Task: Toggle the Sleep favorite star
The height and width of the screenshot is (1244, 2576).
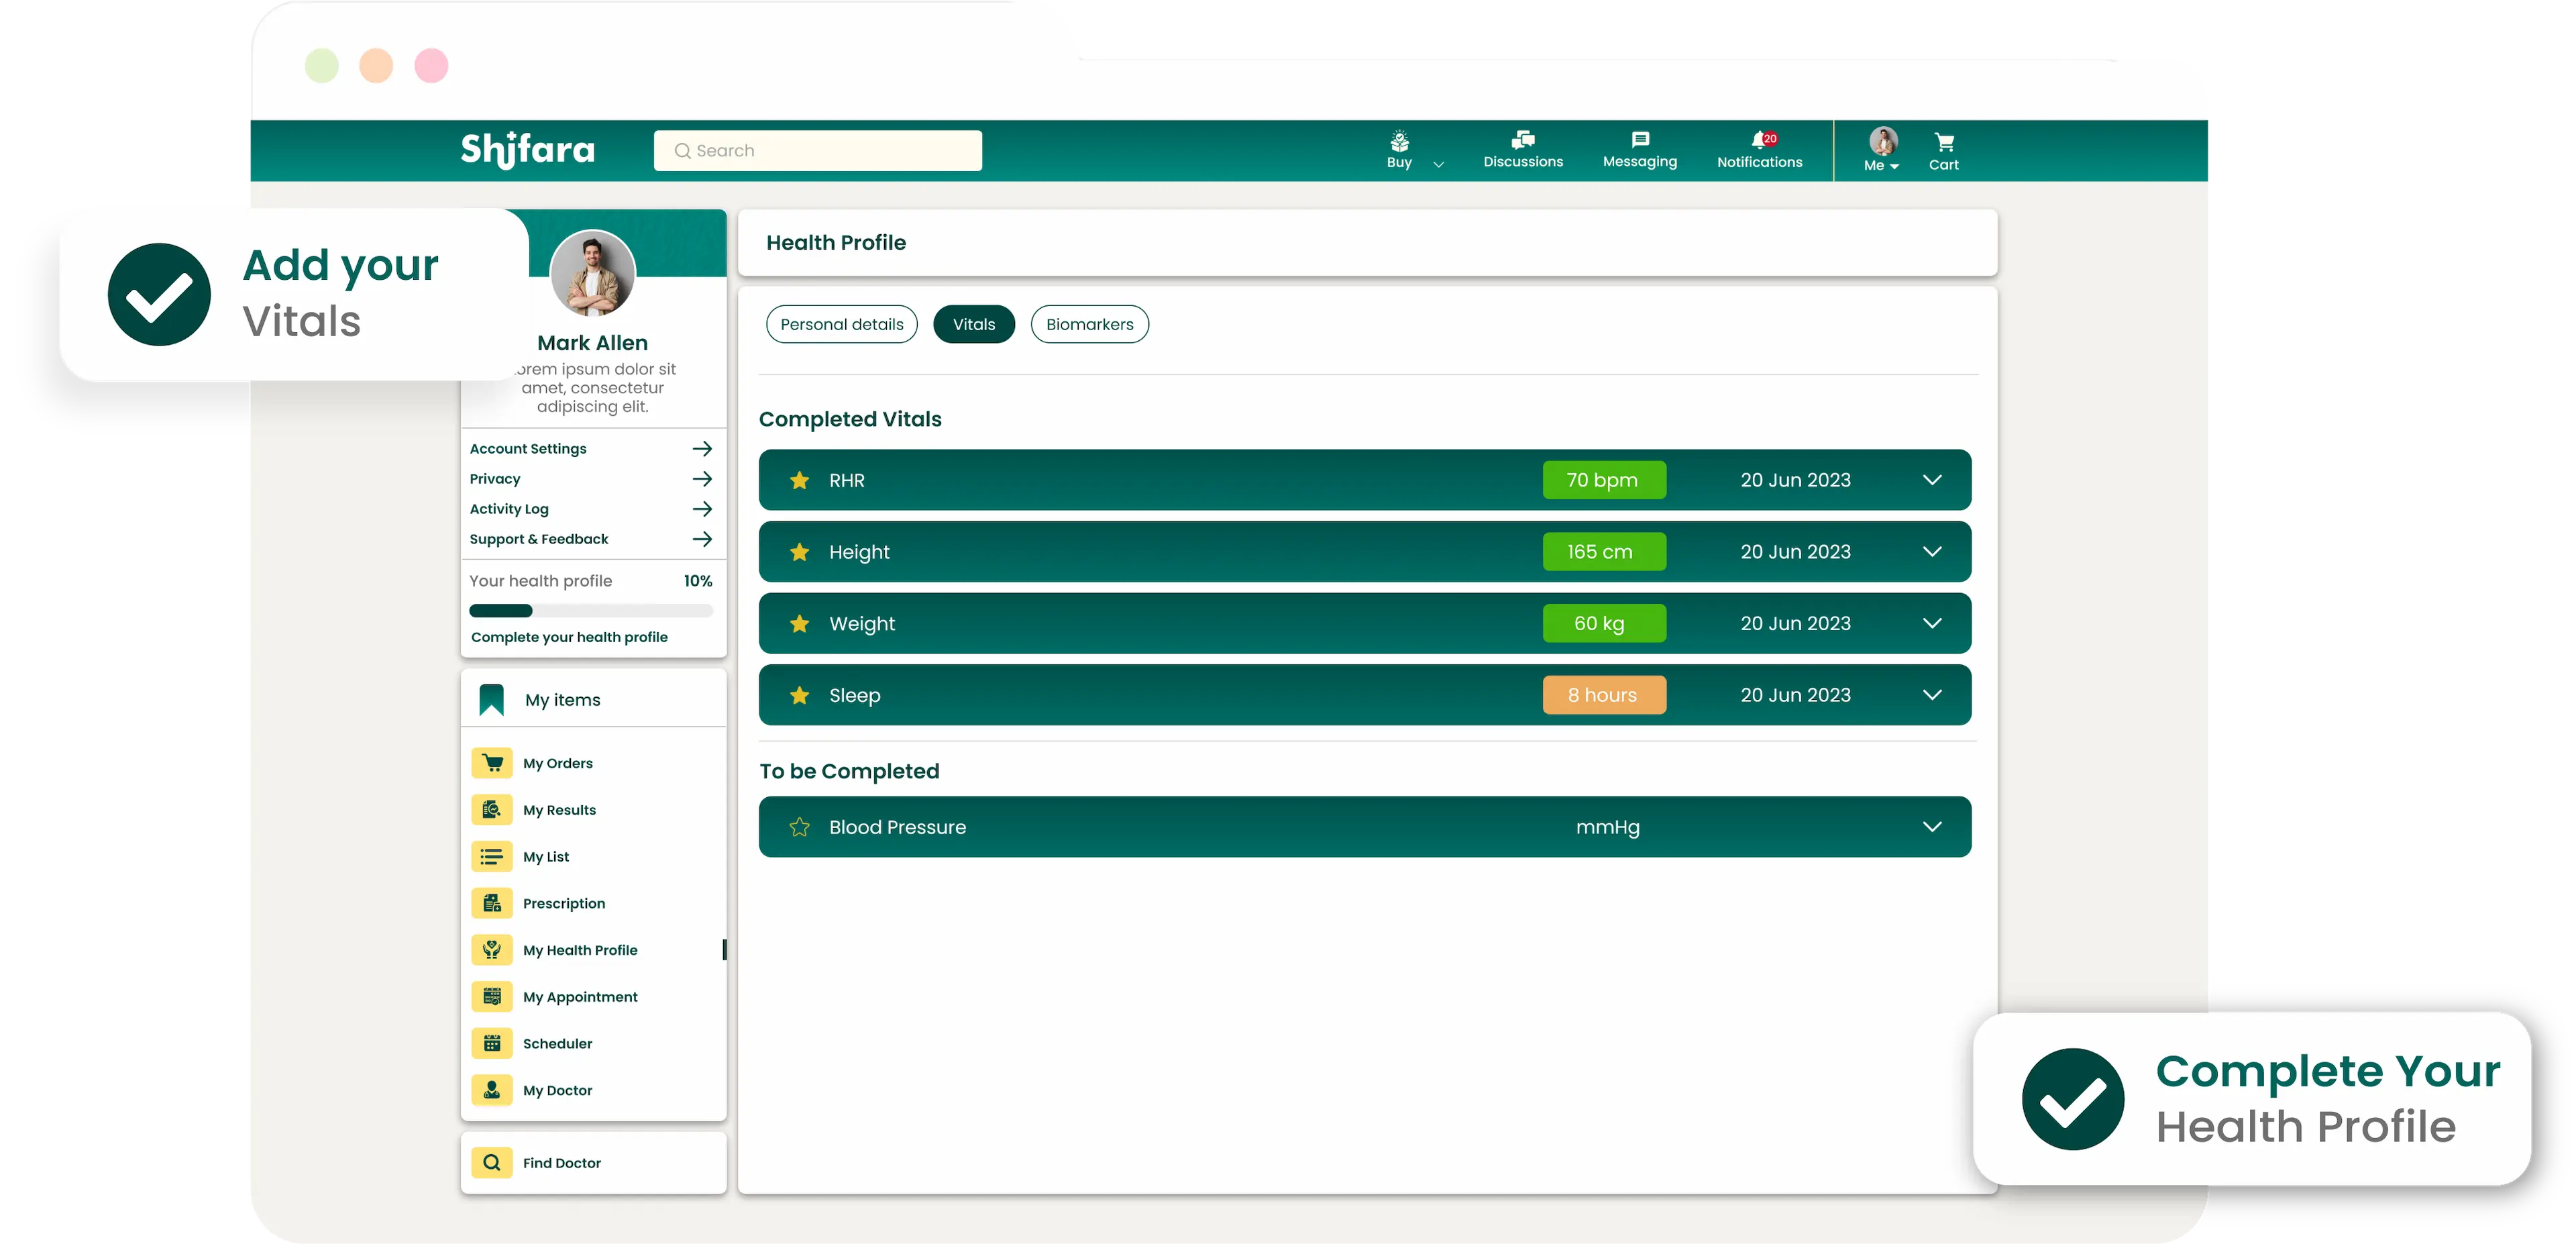Action: (799, 695)
